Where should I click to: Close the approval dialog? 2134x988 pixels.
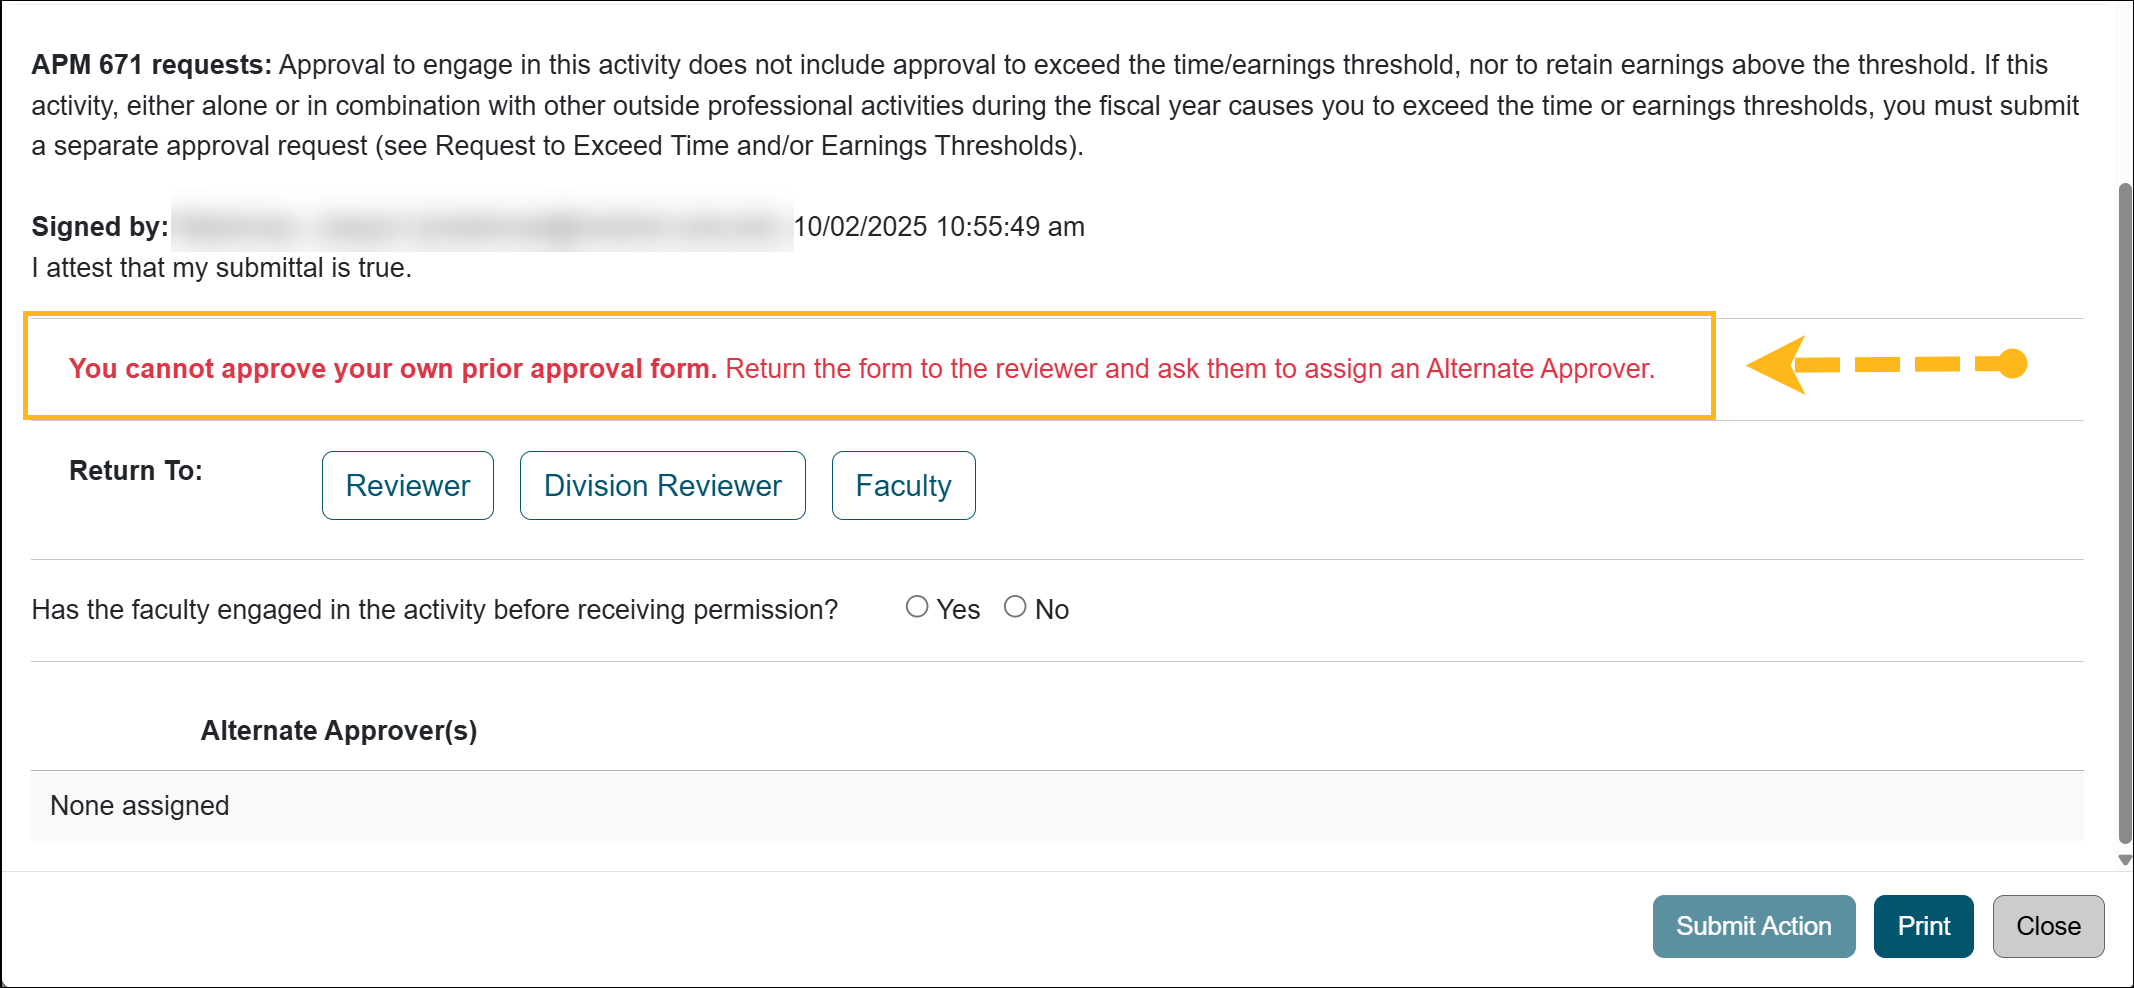[x=2048, y=926]
